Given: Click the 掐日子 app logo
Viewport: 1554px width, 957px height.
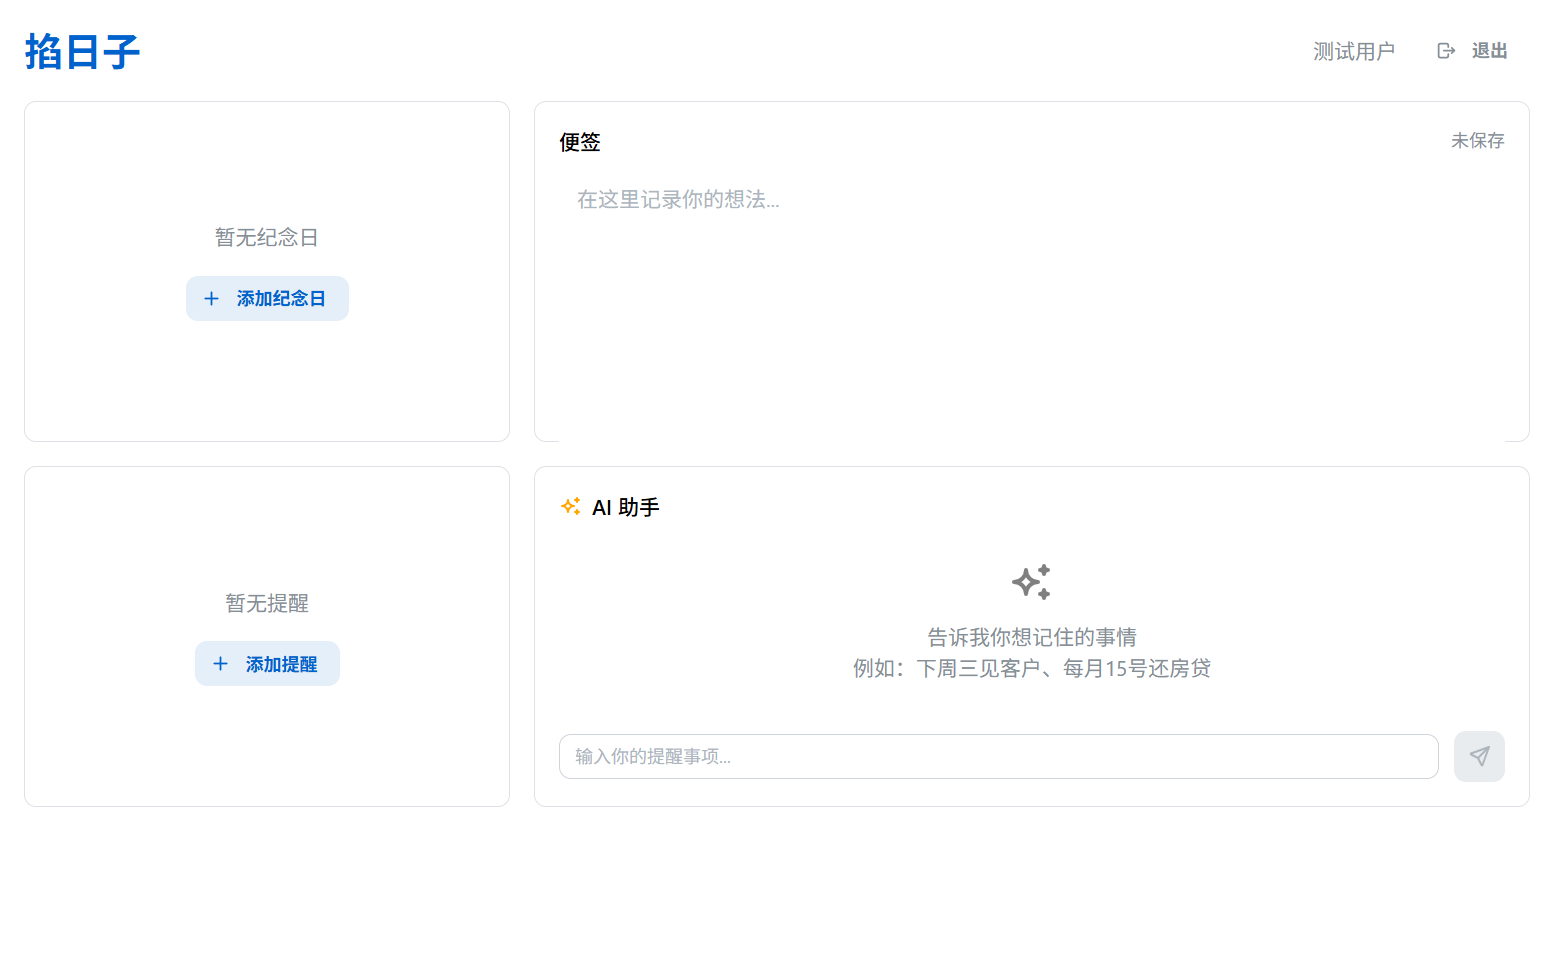Looking at the screenshot, I should tap(82, 52).
